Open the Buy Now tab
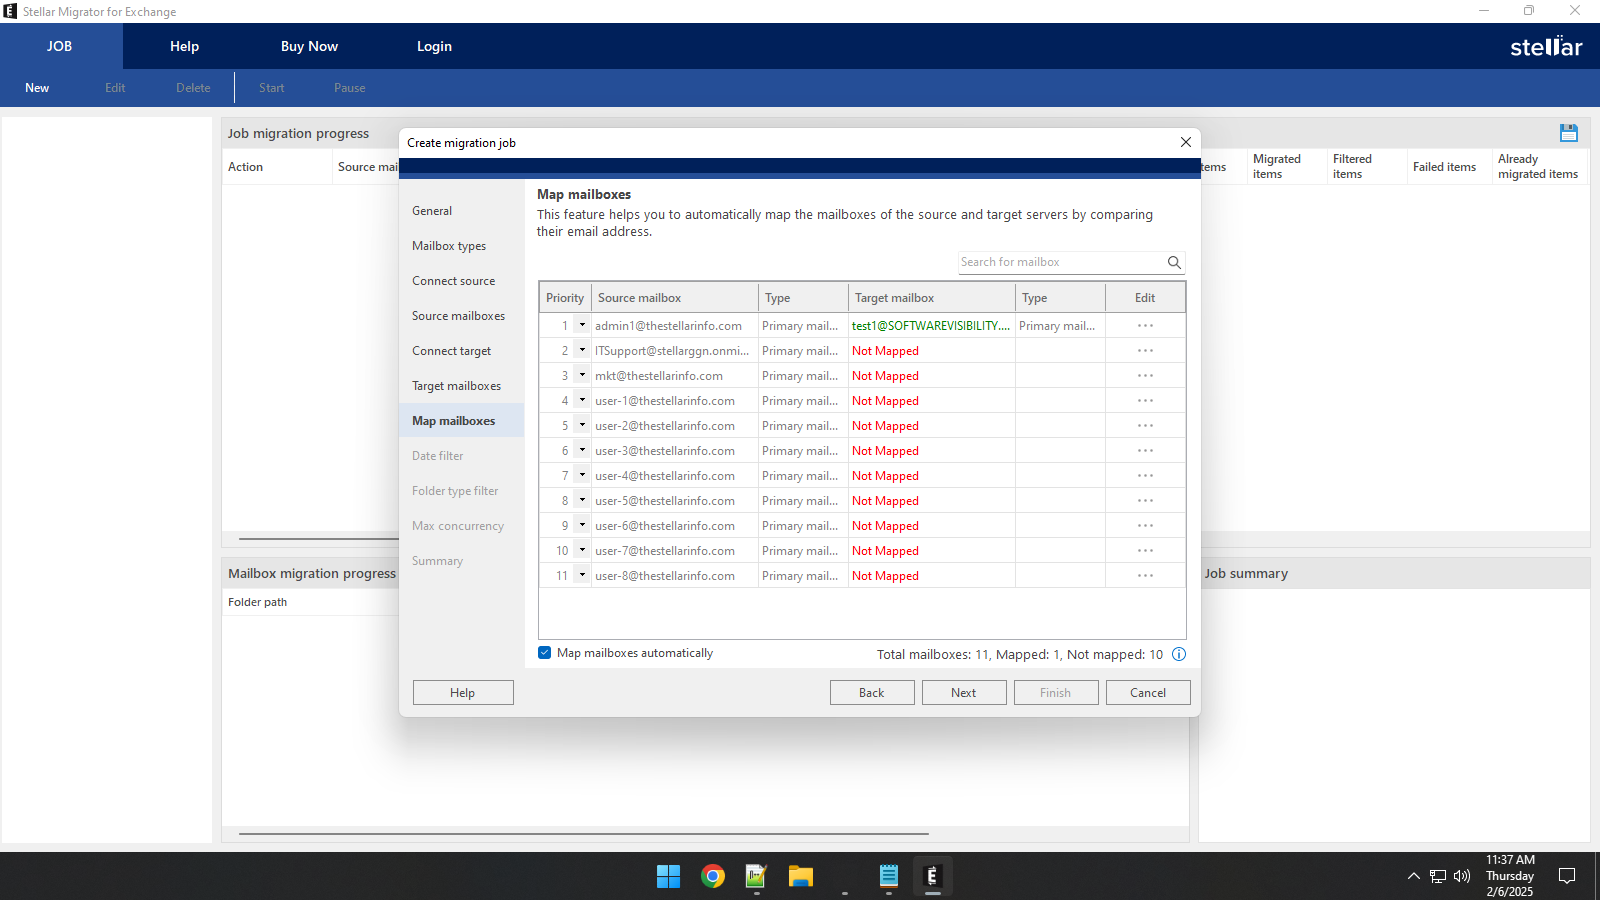 309,46
